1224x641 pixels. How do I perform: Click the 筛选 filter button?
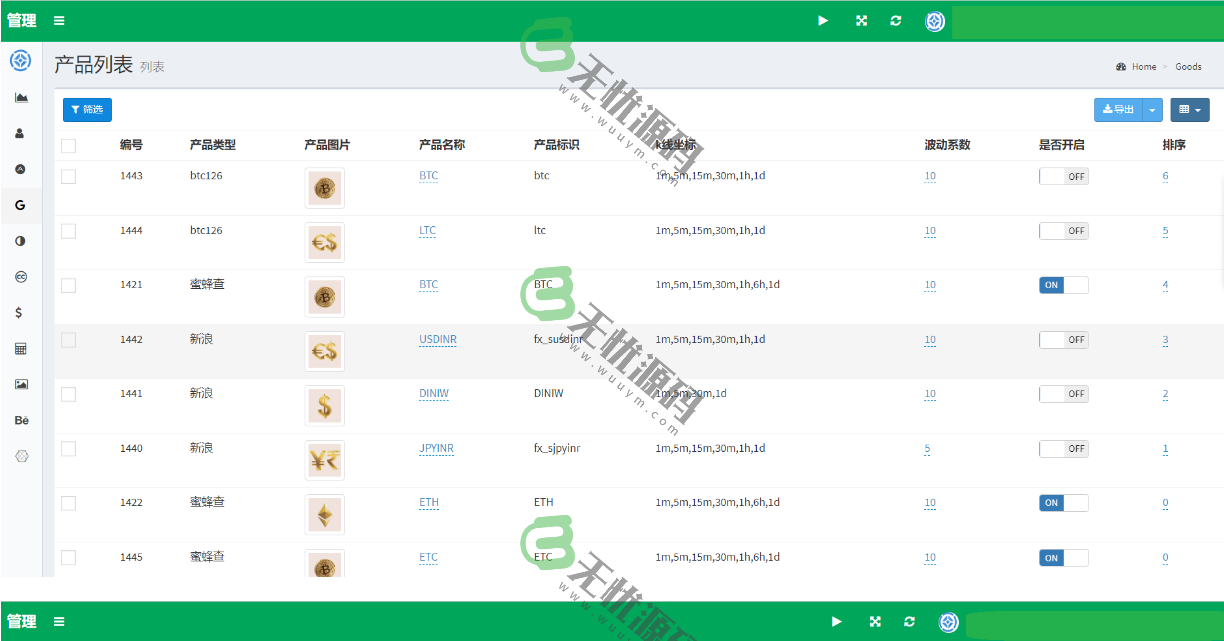[x=87, y=110]
